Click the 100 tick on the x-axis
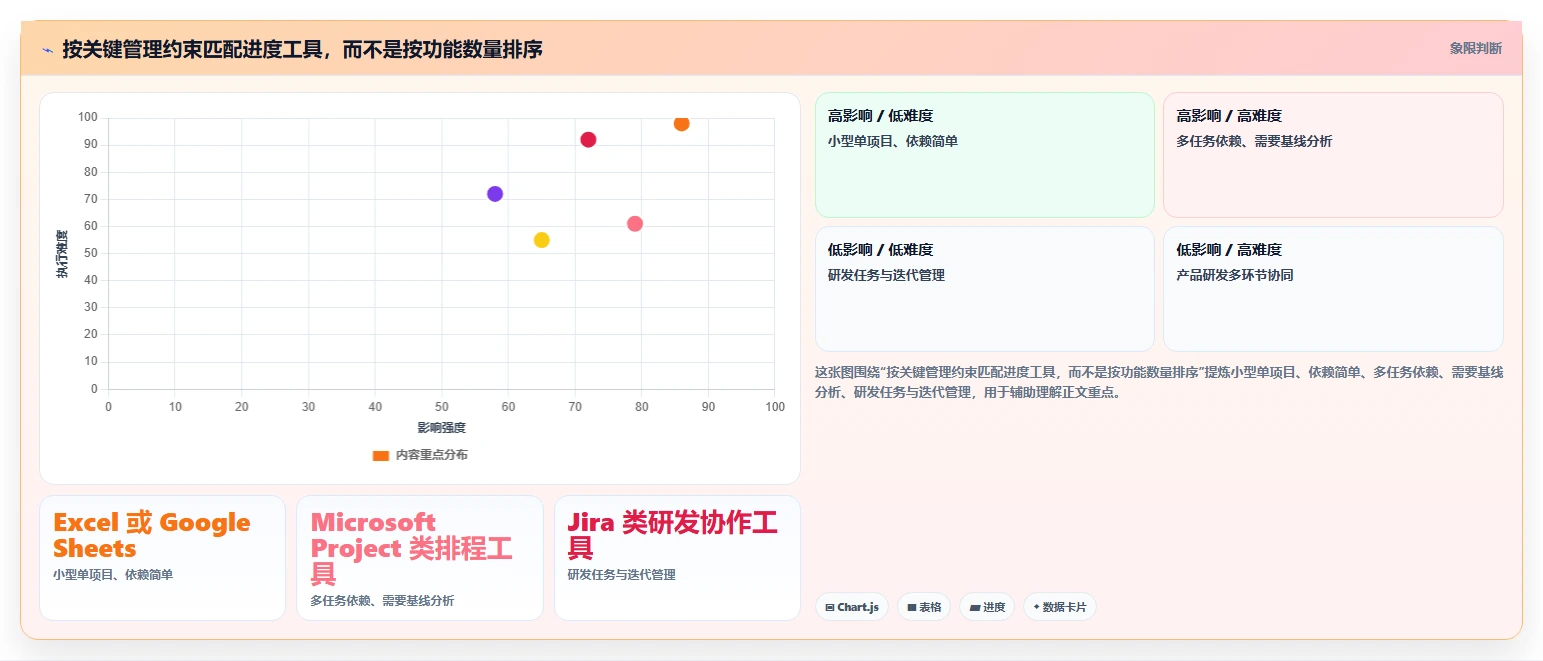The height and width of the screenshot is (661, 1543). pyautogui.click(x=775, y=407)
